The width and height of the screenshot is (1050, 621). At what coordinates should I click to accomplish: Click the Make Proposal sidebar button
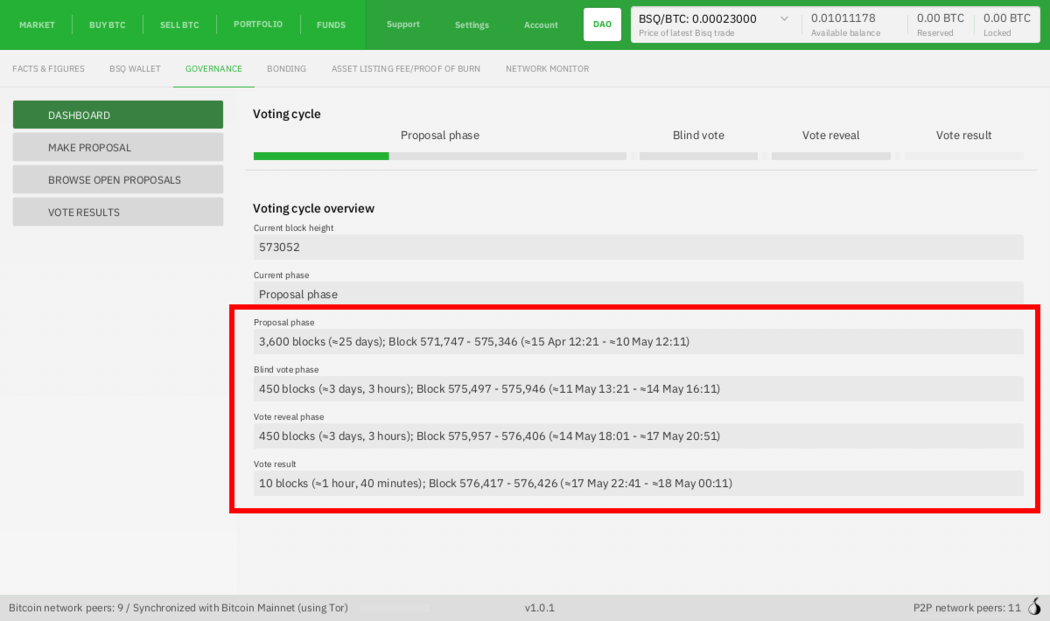coord(118,148)
